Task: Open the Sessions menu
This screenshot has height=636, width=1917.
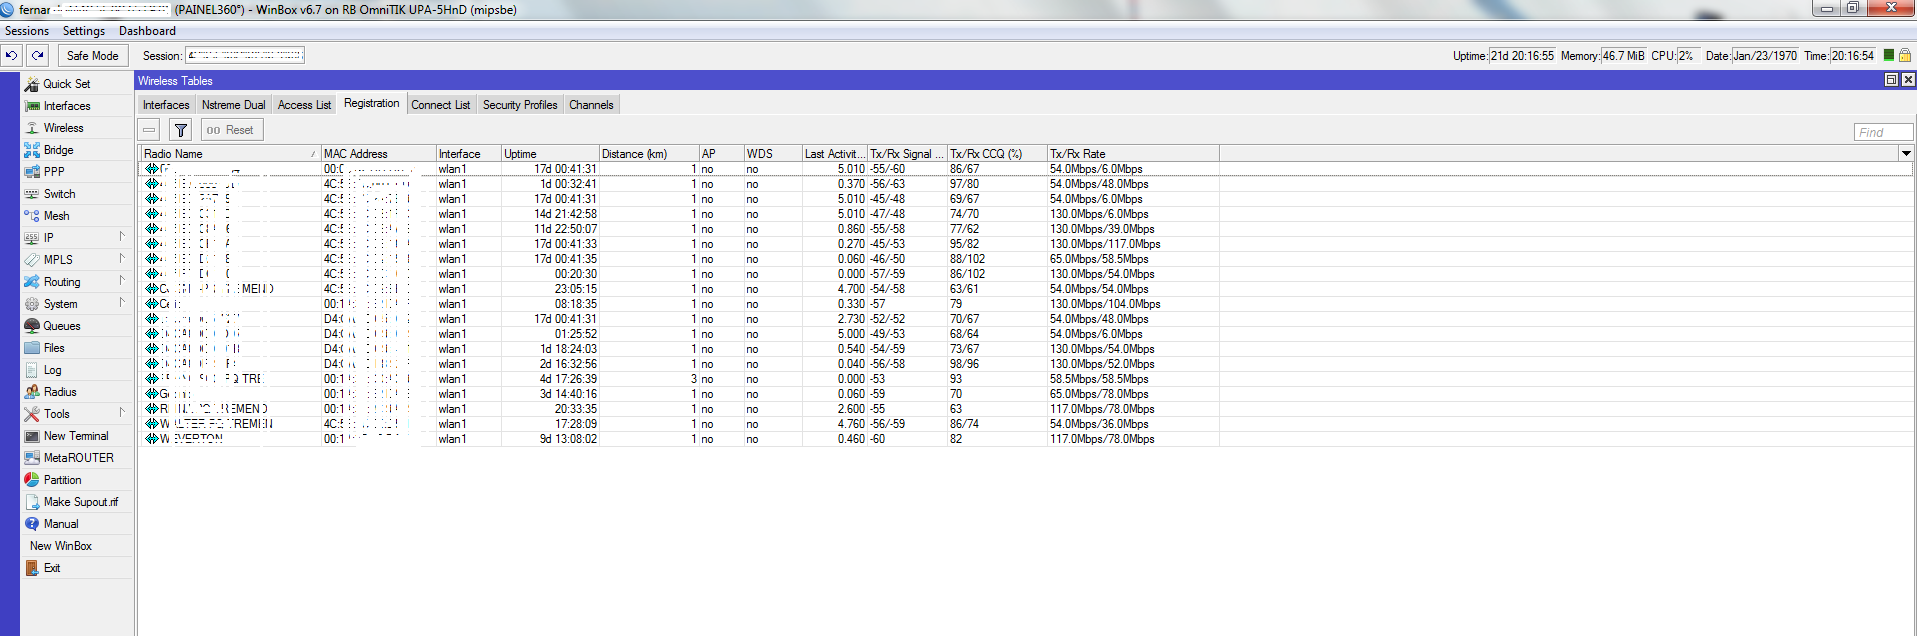Action: [x=27, y=31]
